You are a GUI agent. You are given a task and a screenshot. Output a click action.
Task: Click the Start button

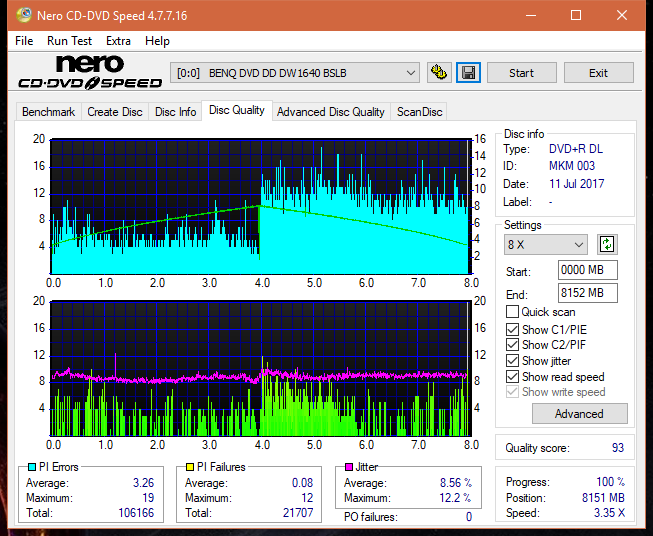tap(521, 73)
